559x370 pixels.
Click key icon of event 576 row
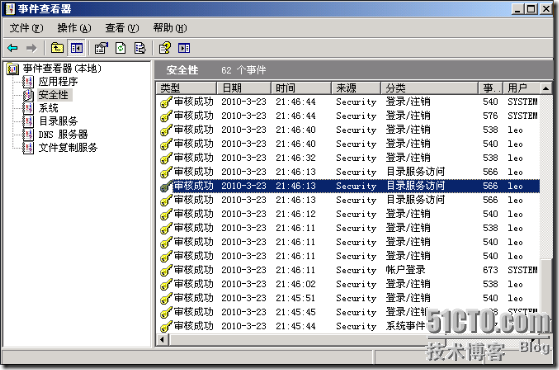[166, 116]
